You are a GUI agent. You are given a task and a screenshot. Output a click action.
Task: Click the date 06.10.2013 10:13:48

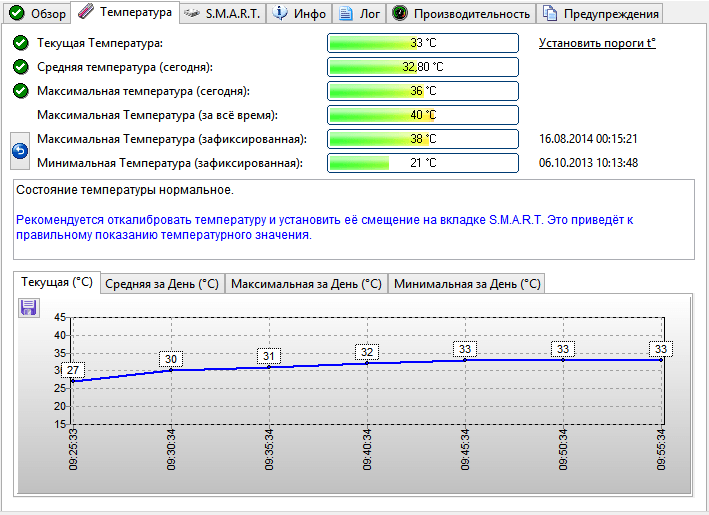click(588, 163)
